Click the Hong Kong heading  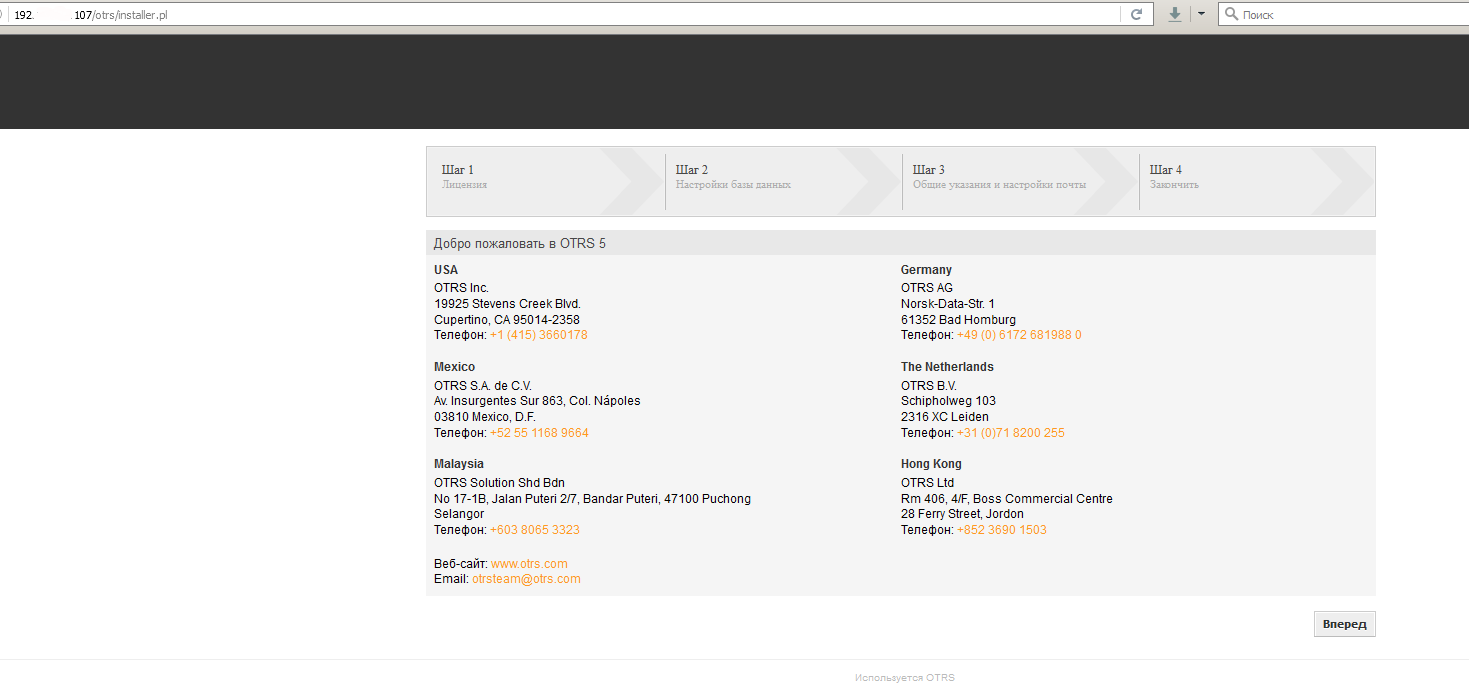click(931, 464)
